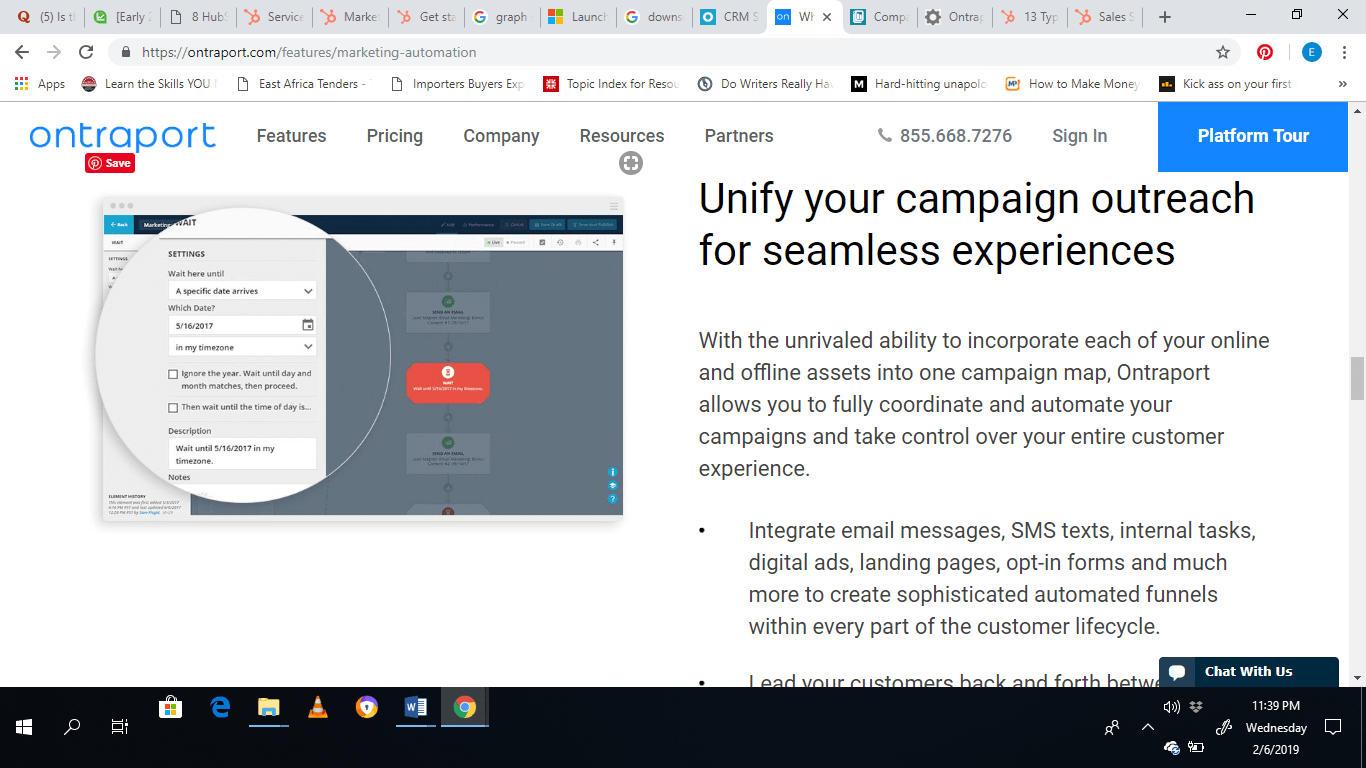Open the East Africa Tenders bookmark
Image resolution: width=1366 pixels, height=768 pixels.
[x=302, y=84]
